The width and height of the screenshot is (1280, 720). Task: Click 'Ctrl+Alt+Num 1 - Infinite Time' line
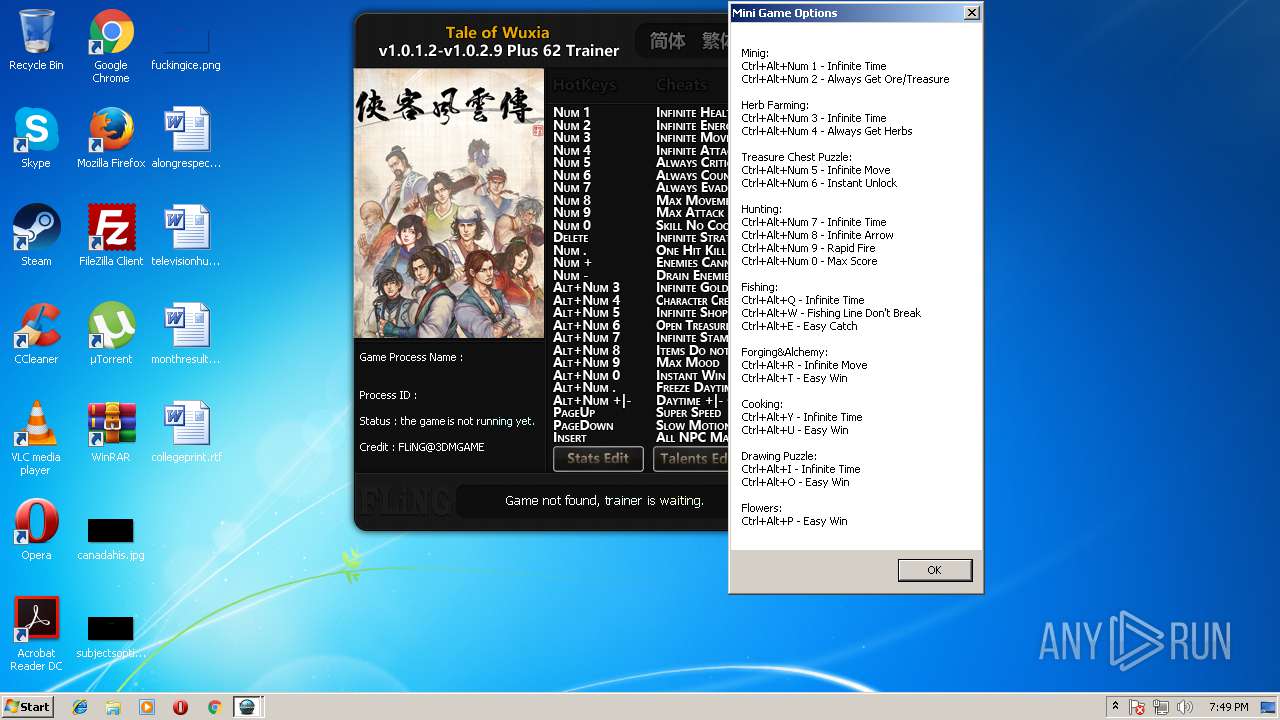[813, 66]
